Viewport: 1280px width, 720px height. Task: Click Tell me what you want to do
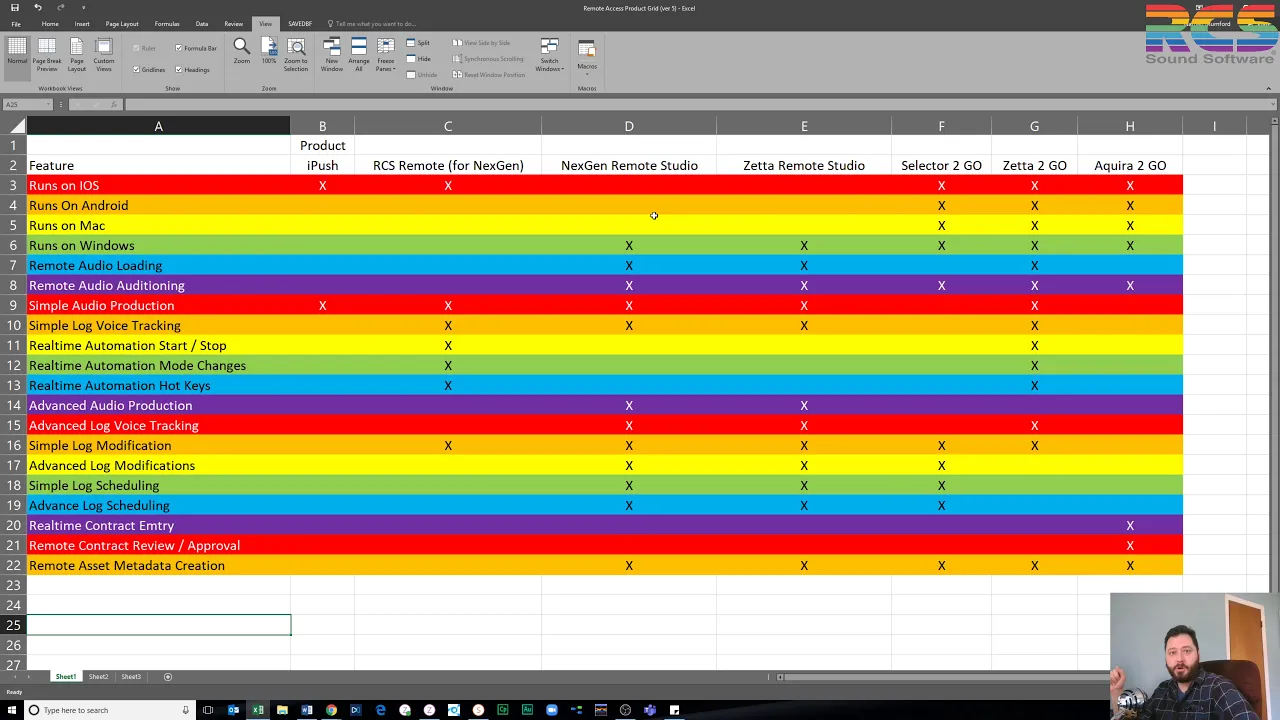click(x=375, y=24)
